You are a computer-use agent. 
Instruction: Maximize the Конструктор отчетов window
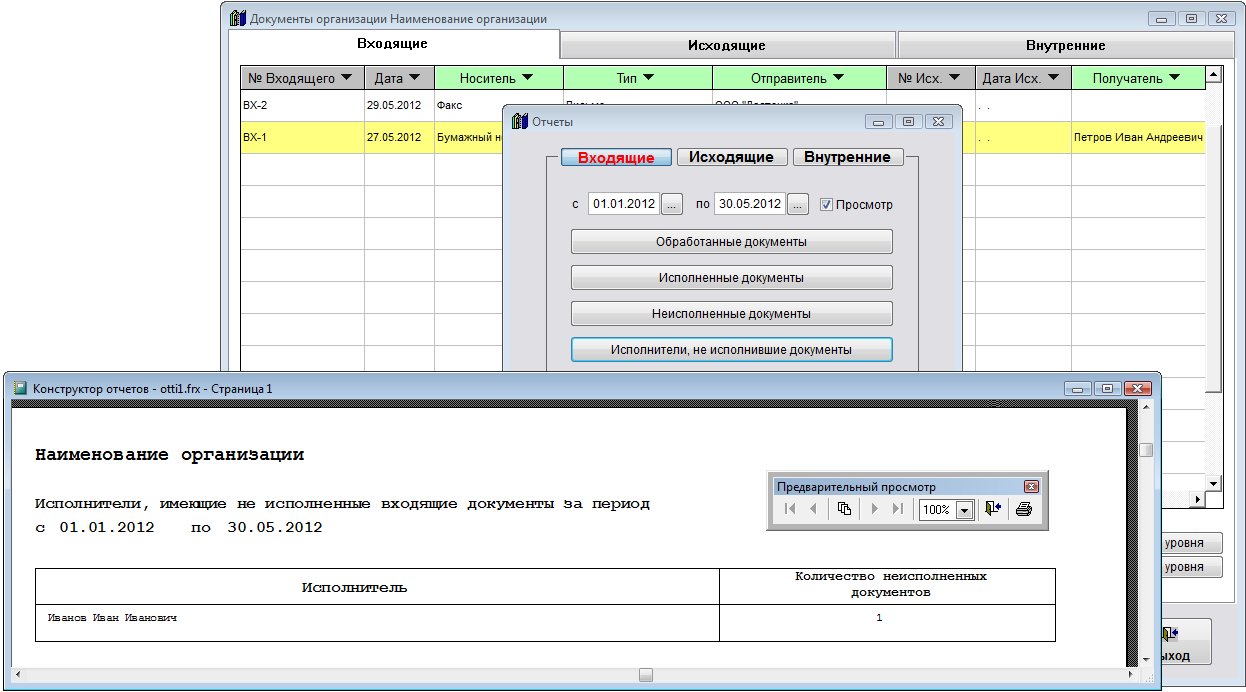1107,388
